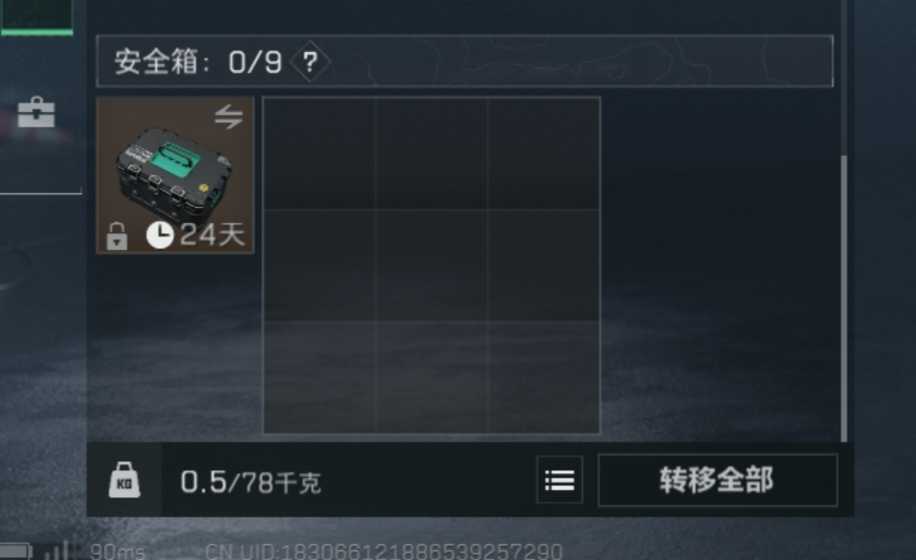Click the clock icon next to 24天
The image size is (916, 560).
point(159,235)
